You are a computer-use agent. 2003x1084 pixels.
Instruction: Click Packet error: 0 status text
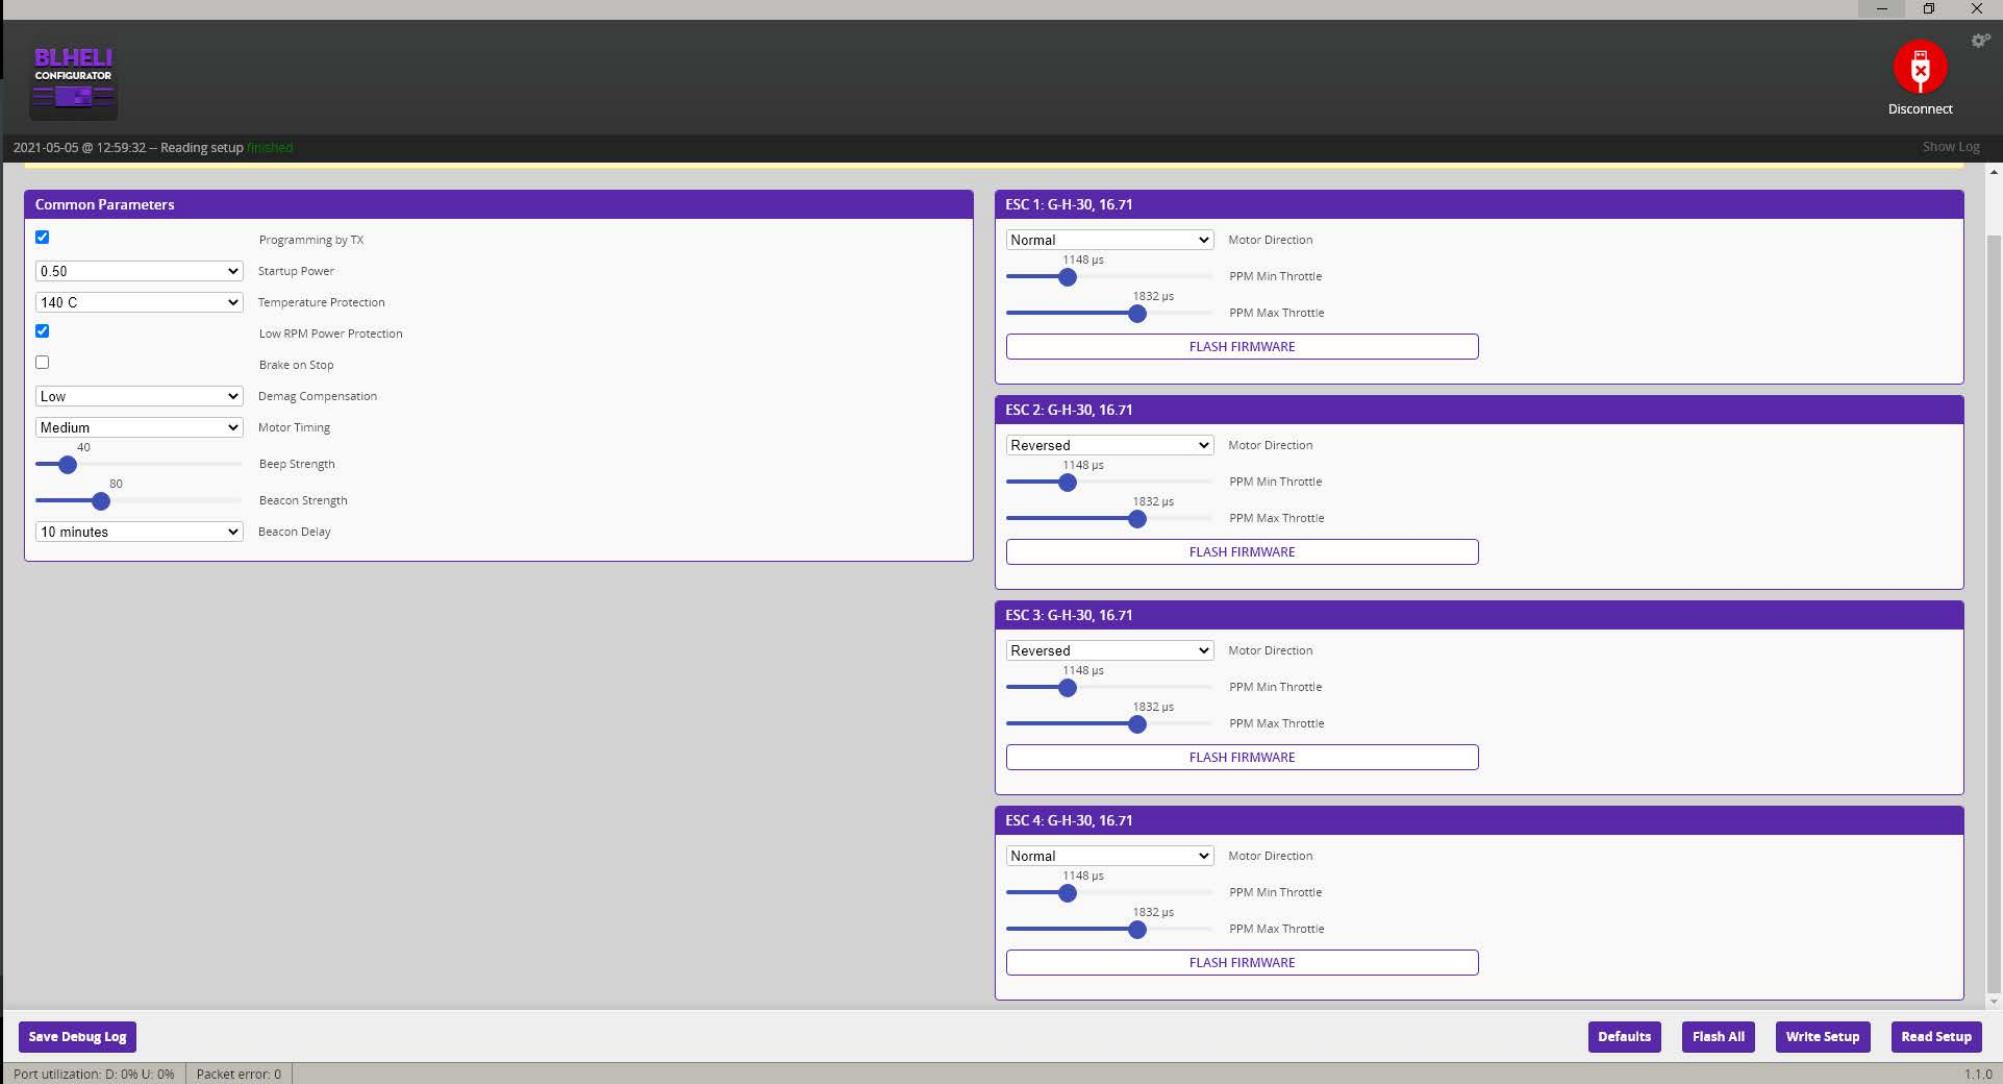coord(239,1074)
